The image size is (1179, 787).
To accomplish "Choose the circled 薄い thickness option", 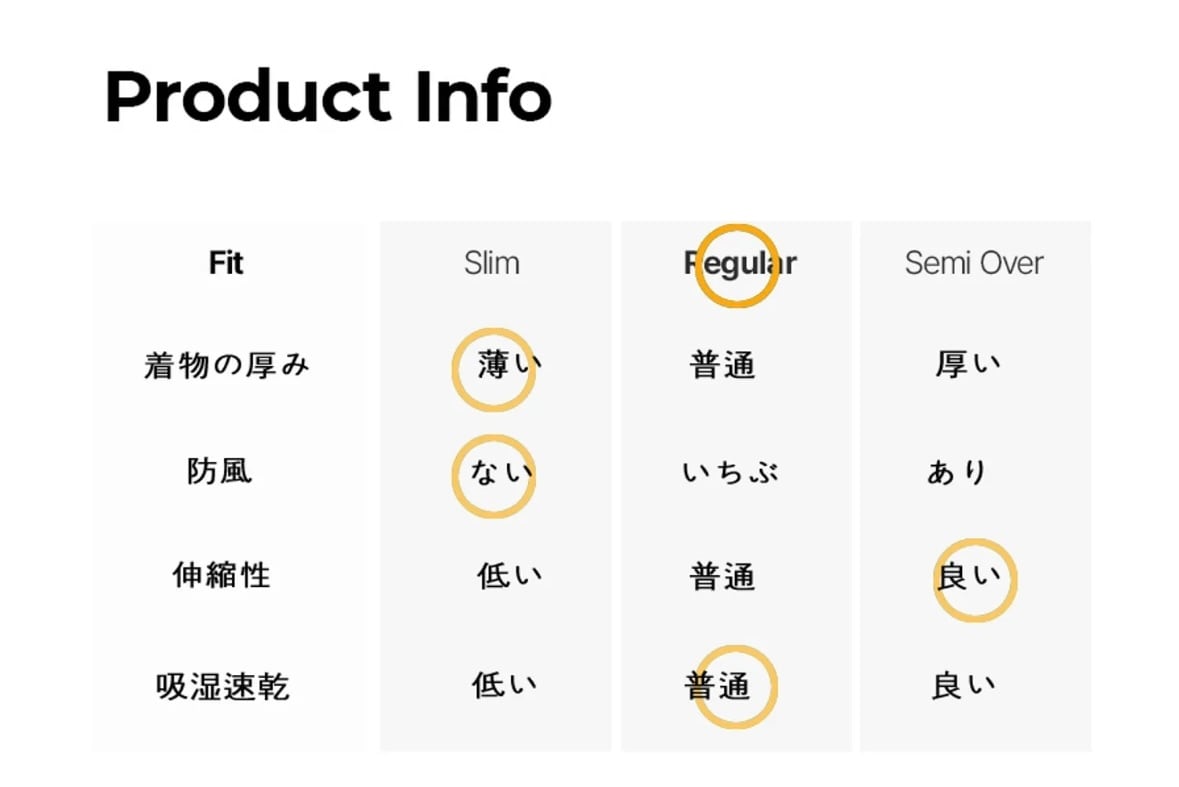I will (x=507, y=366).
